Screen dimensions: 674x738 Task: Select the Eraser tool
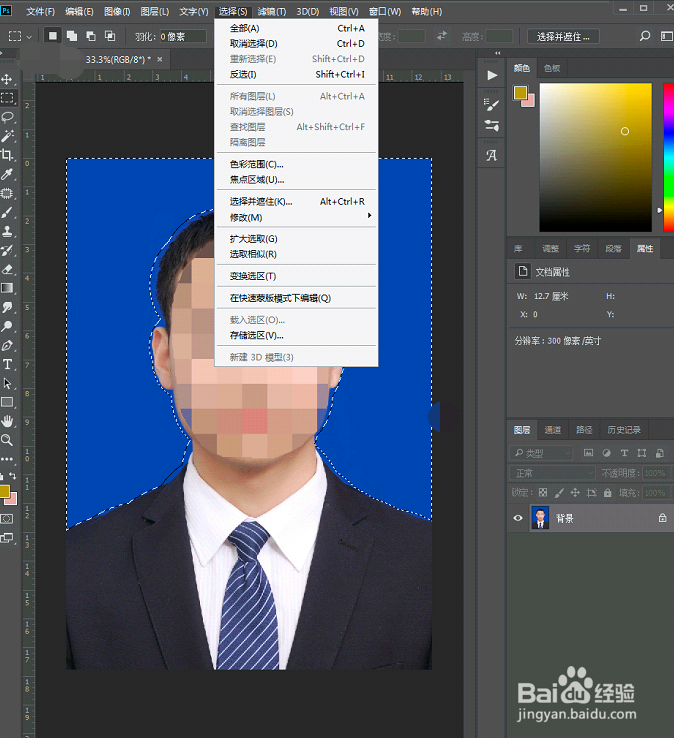click(x=7, y=269)
